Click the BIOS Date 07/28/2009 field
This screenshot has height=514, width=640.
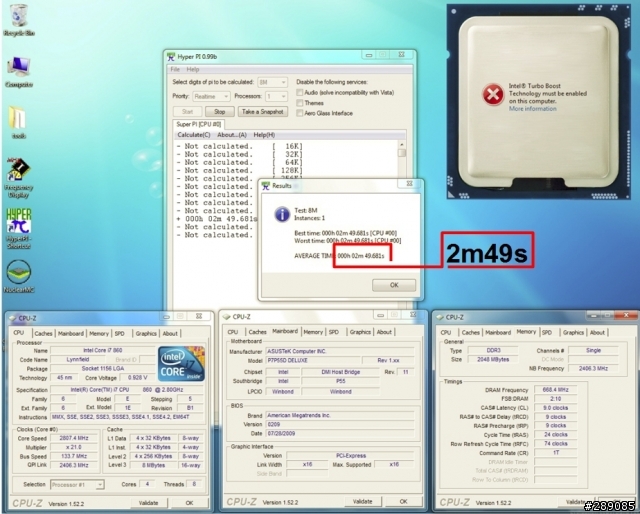click(340, 434)
